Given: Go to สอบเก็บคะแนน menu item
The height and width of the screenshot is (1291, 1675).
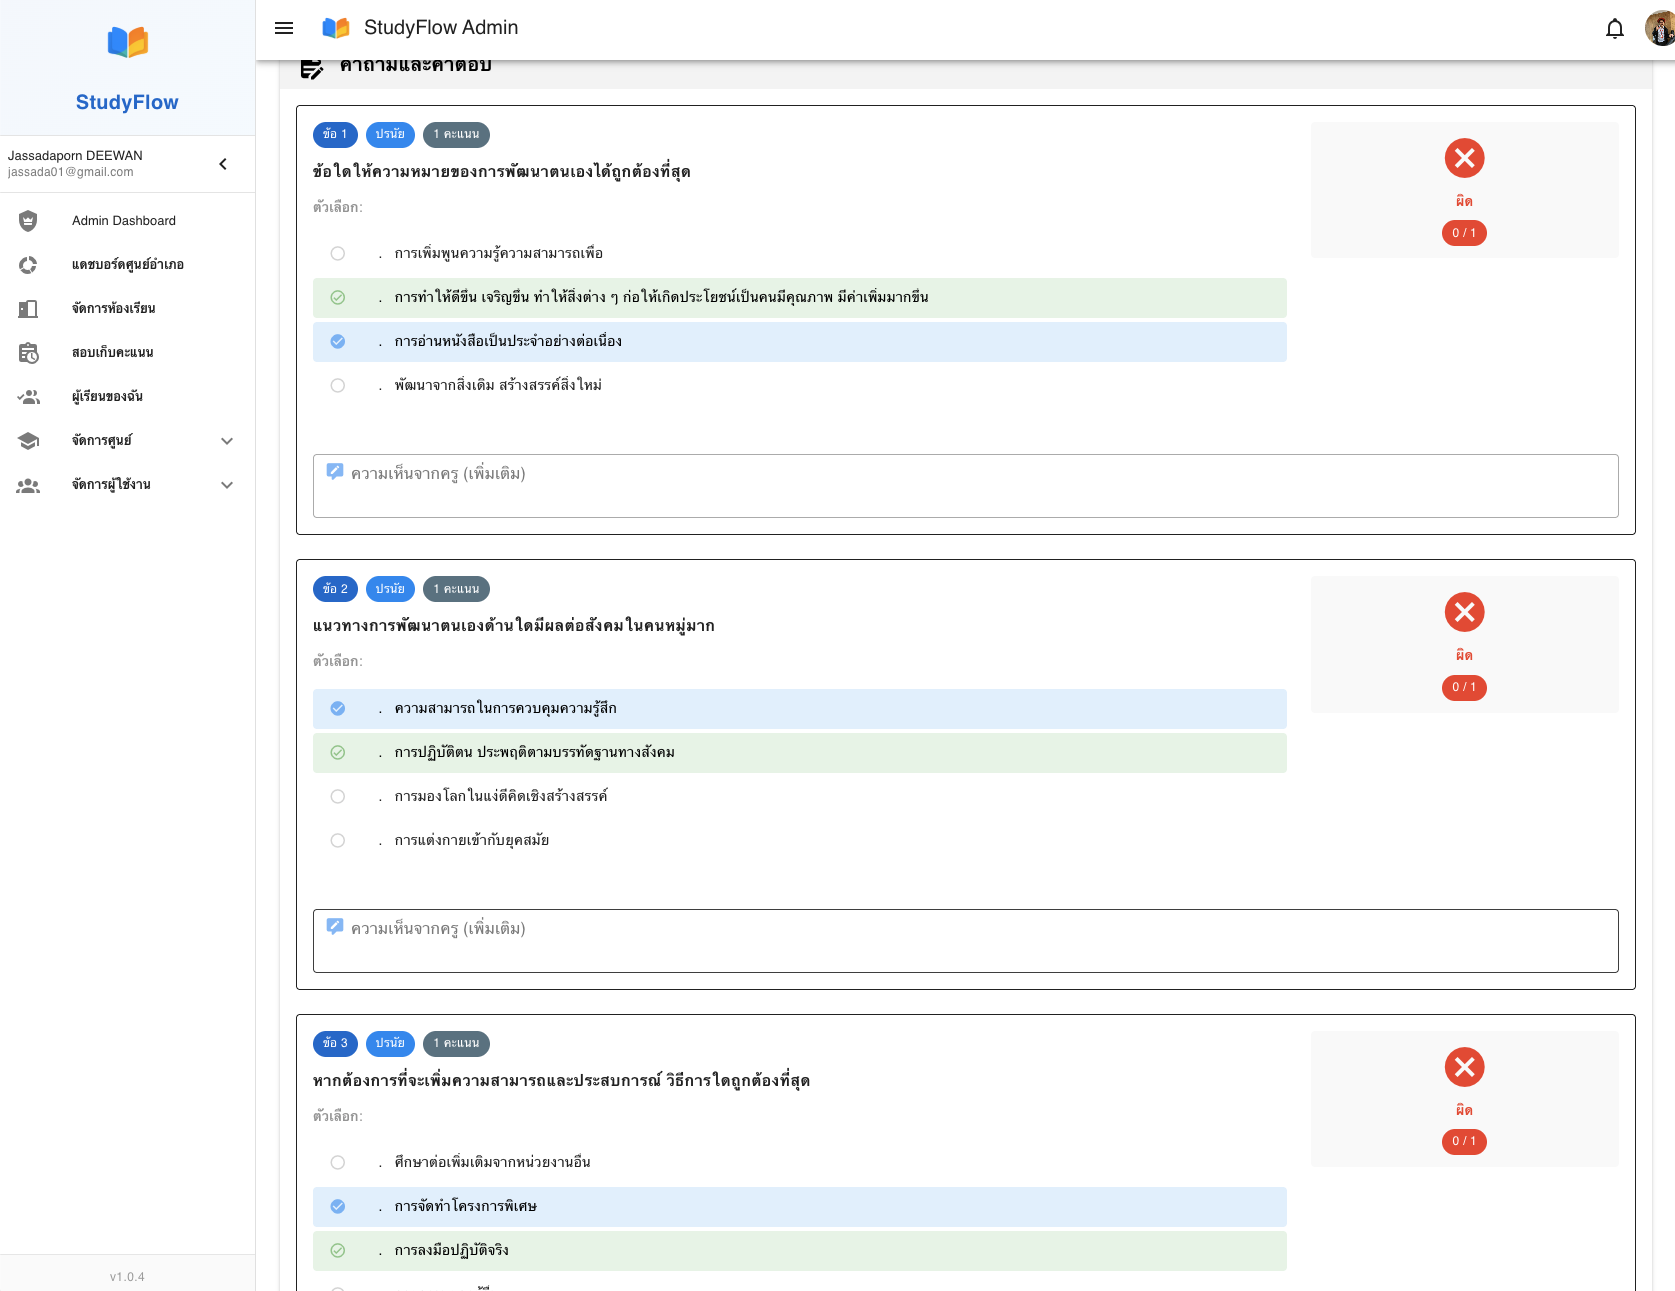Looking at the screenshot, I should tap(112, 353).
